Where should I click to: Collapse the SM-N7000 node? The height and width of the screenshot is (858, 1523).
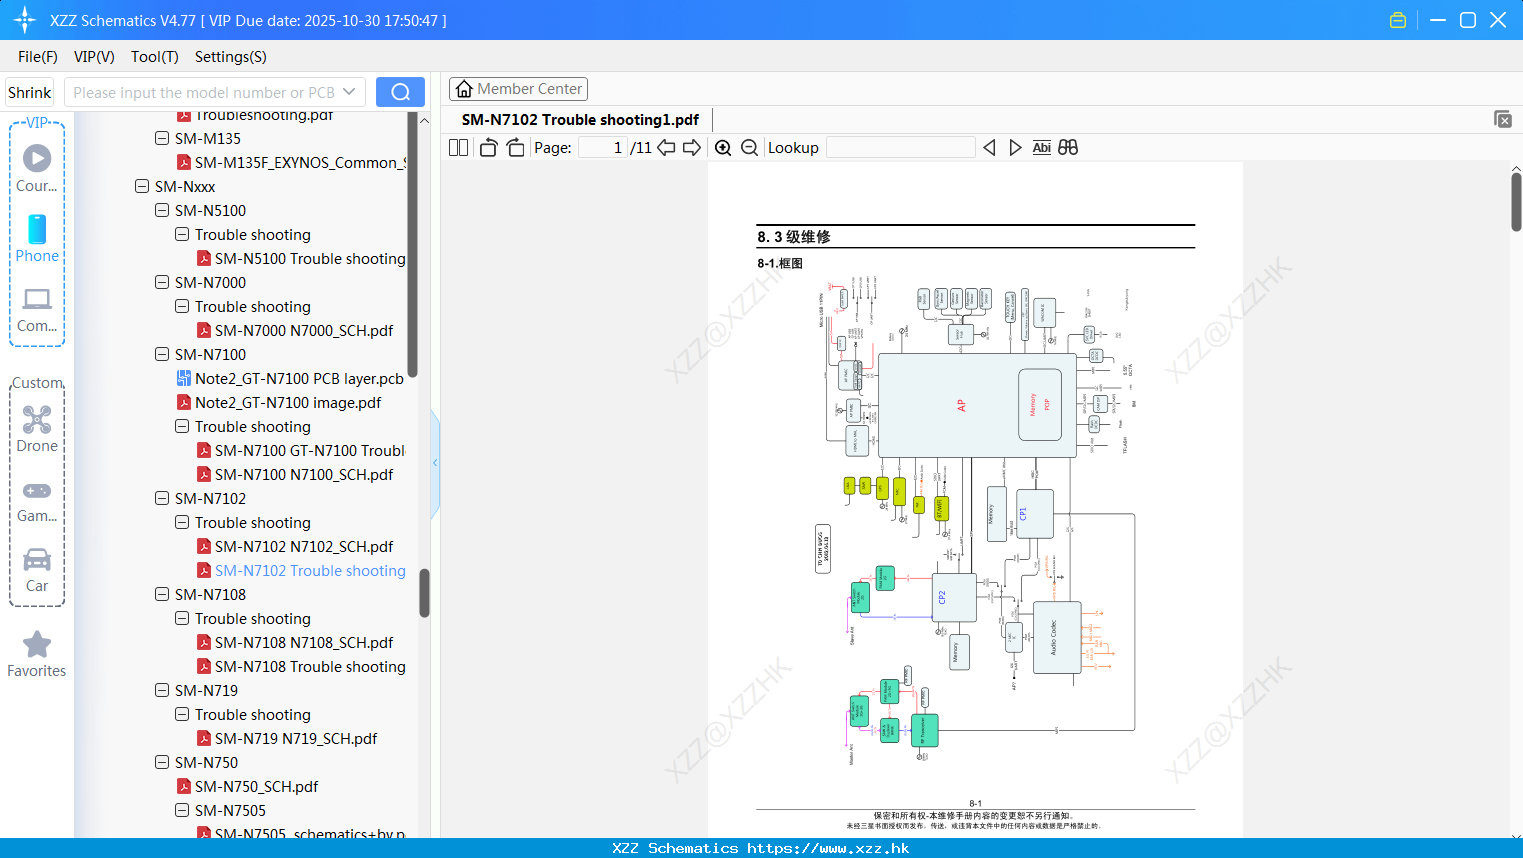162,282
